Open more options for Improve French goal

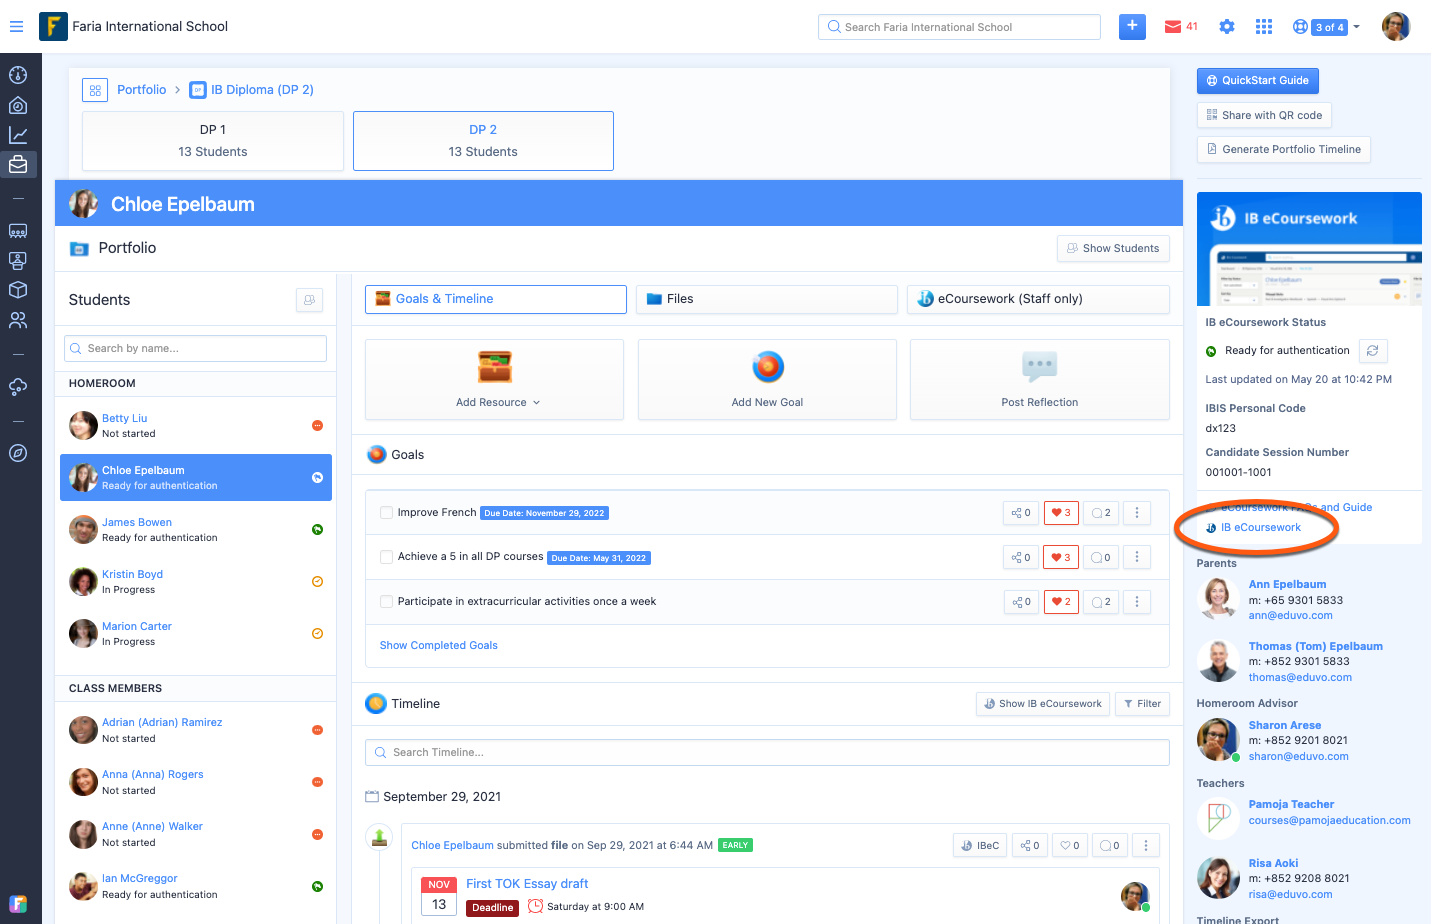(x=1137, y=513)
